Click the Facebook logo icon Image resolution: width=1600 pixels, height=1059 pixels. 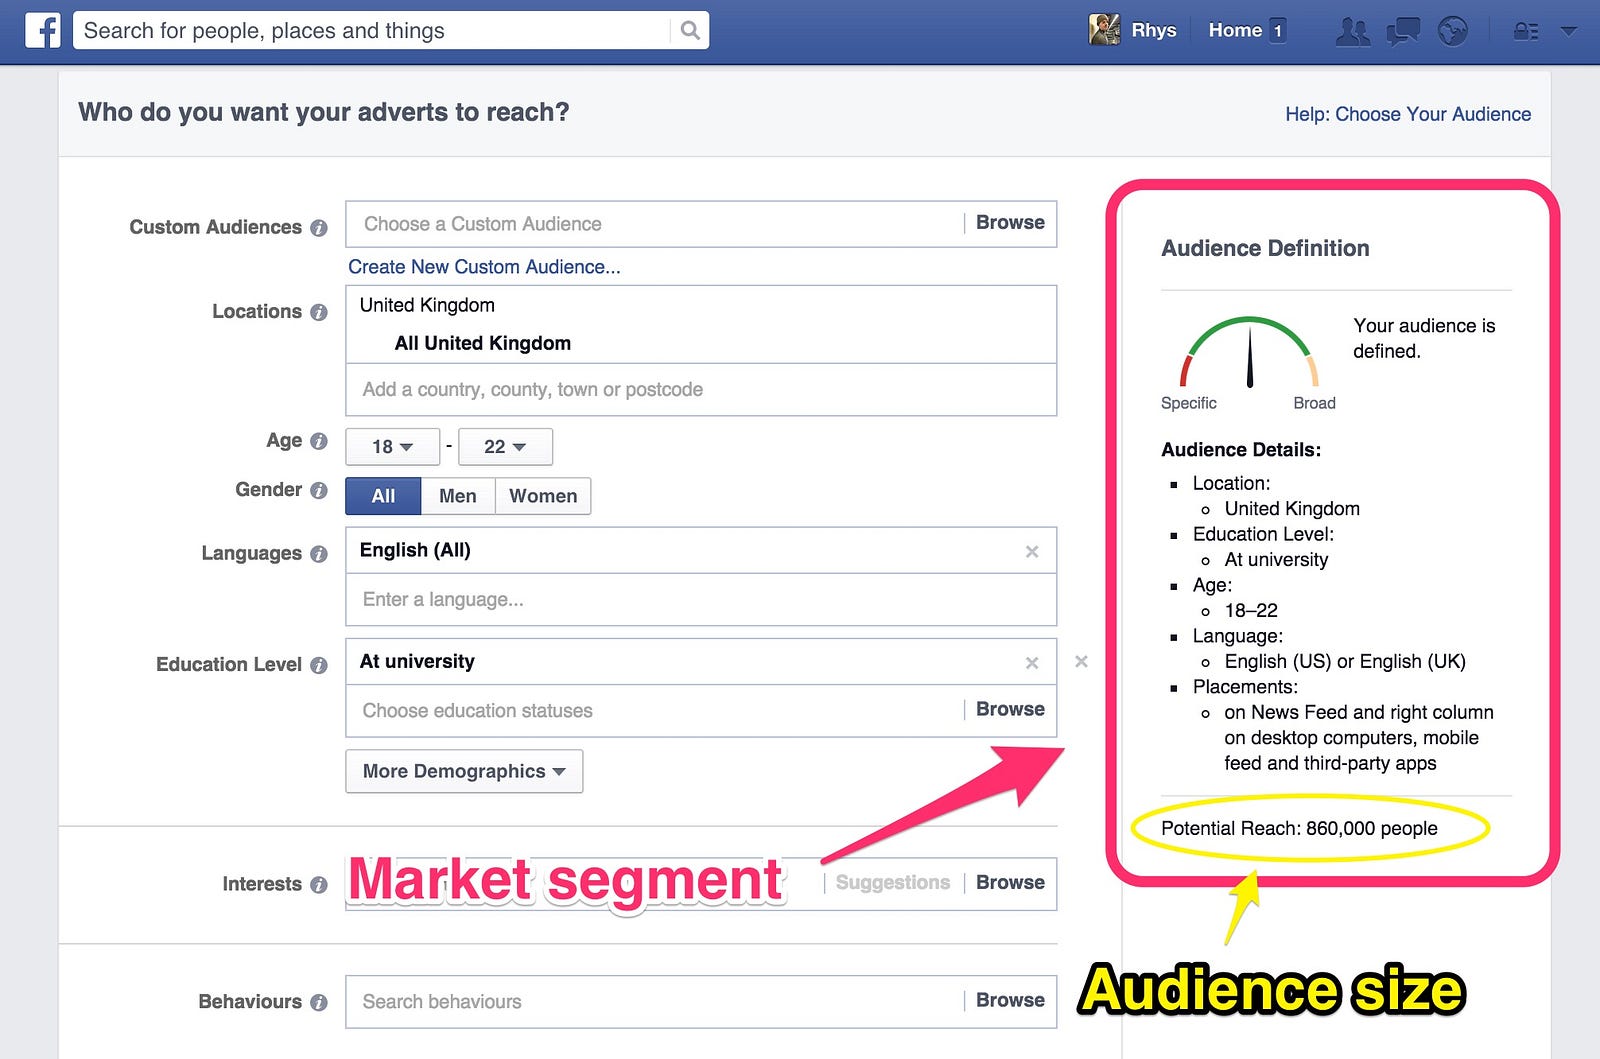pos(43,30)
